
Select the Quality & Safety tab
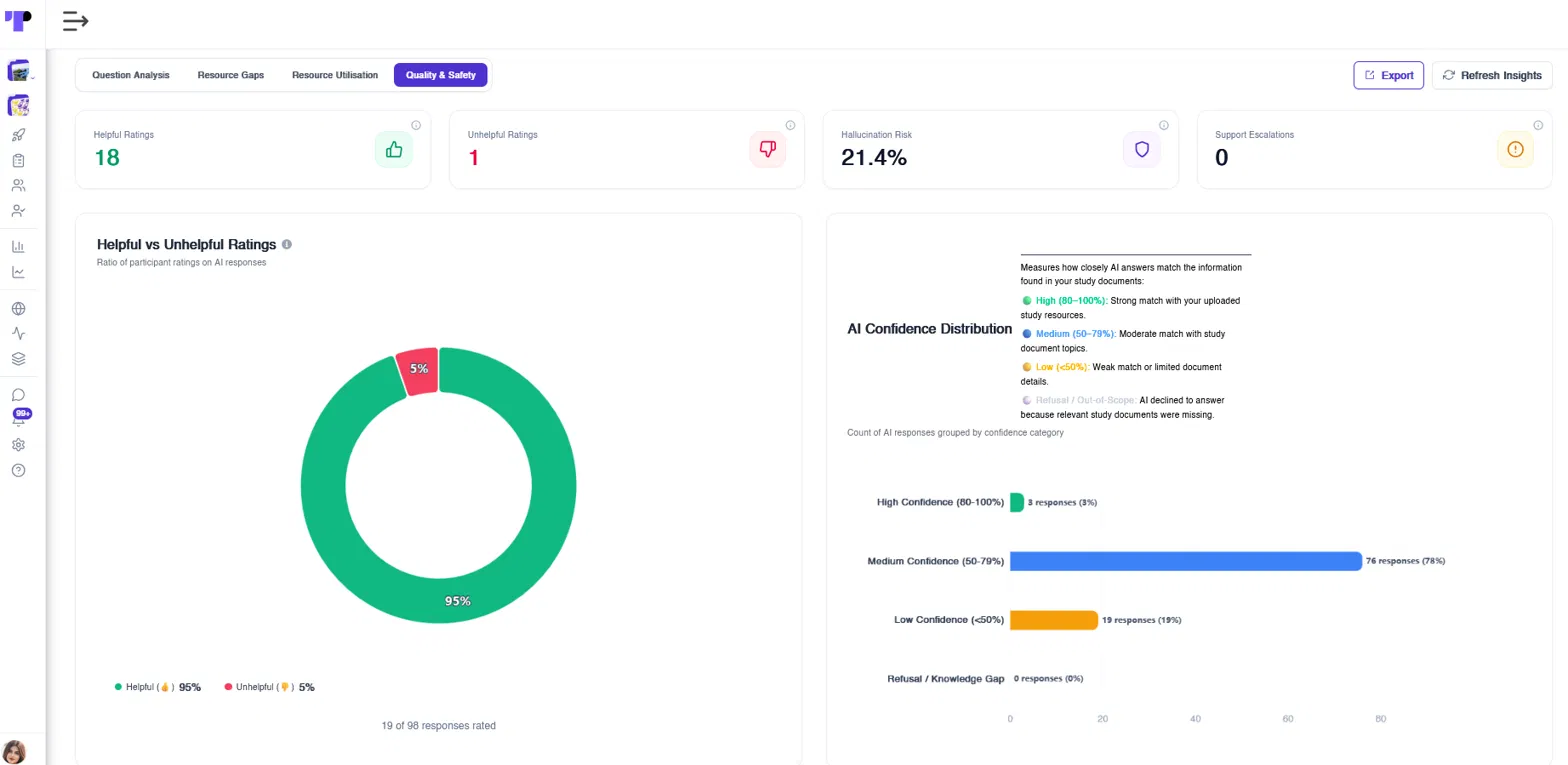pos(441,75)
